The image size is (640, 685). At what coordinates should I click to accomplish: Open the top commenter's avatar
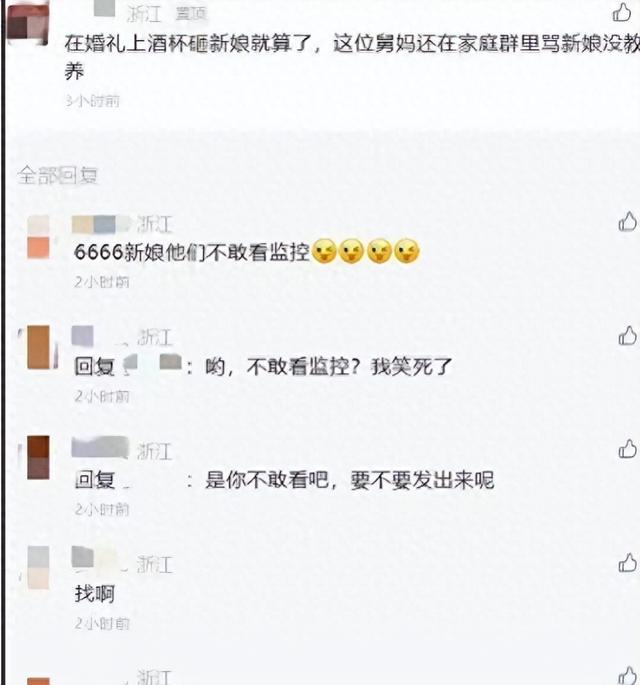tap(28, 24)
